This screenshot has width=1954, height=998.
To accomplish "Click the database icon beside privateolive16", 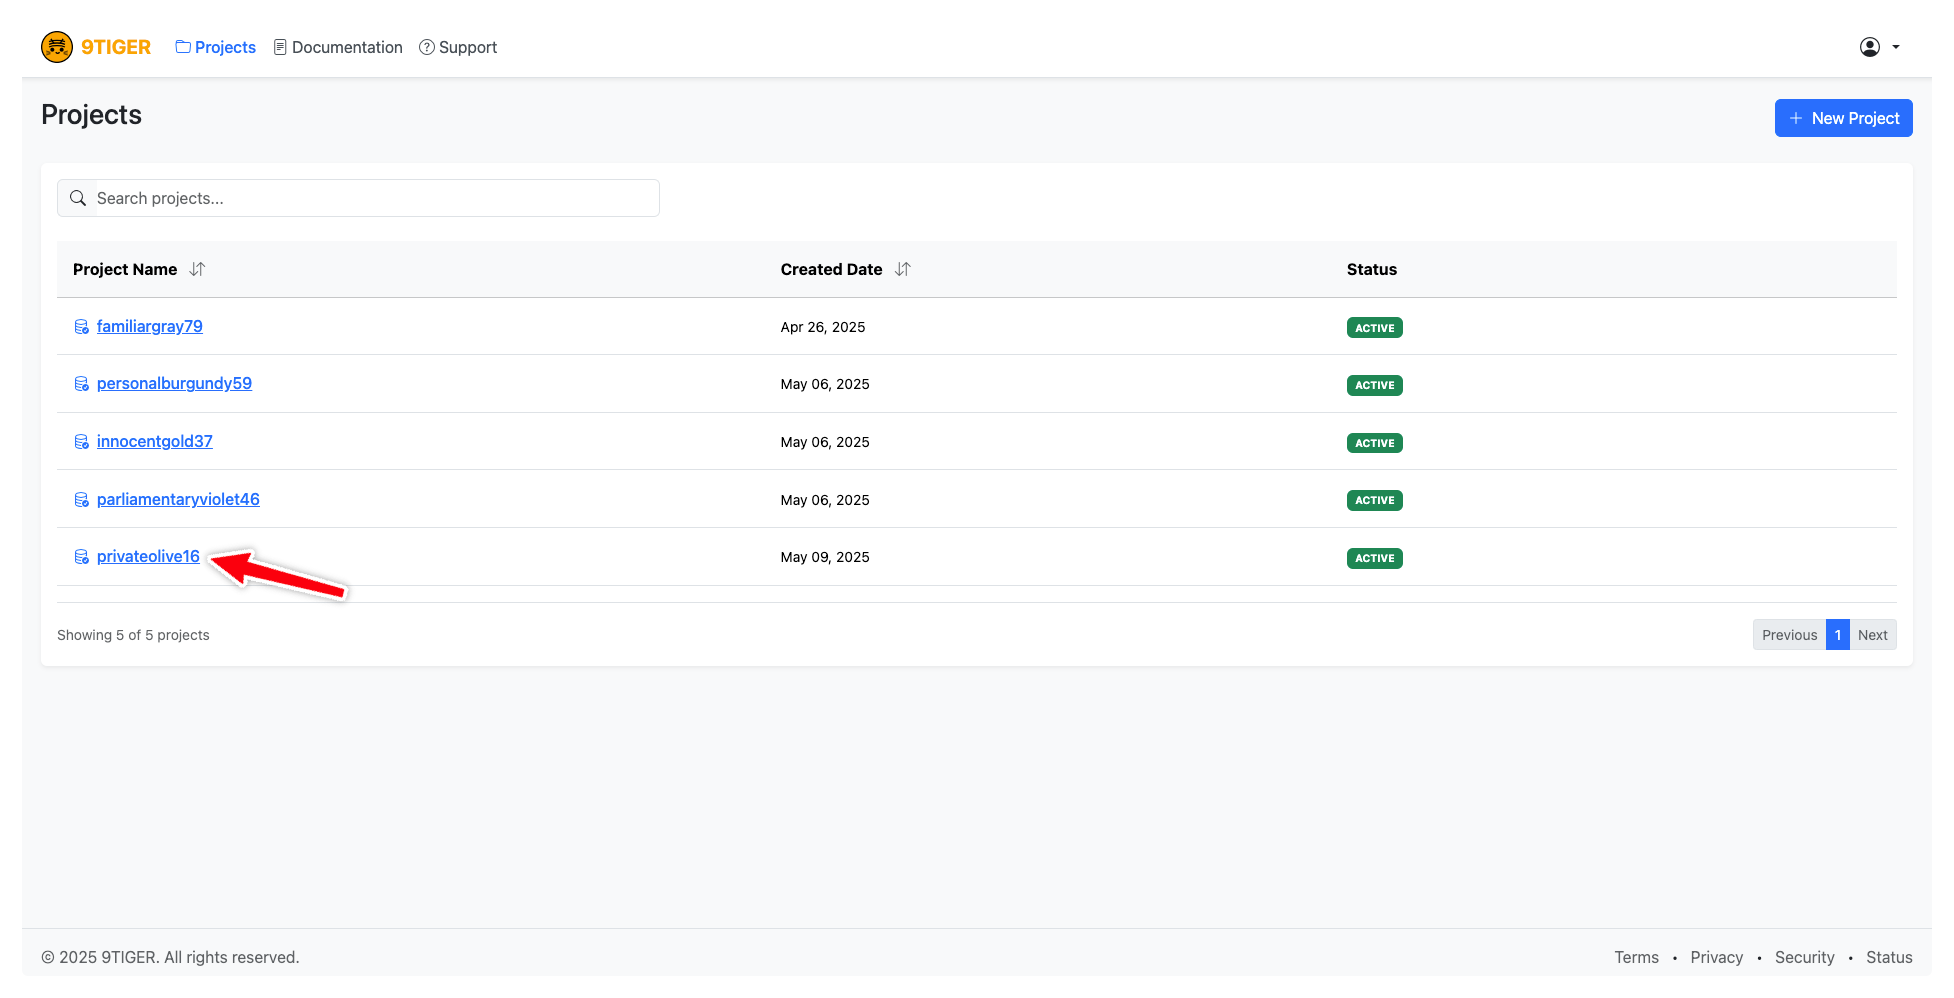I will (x=82, y=557).
